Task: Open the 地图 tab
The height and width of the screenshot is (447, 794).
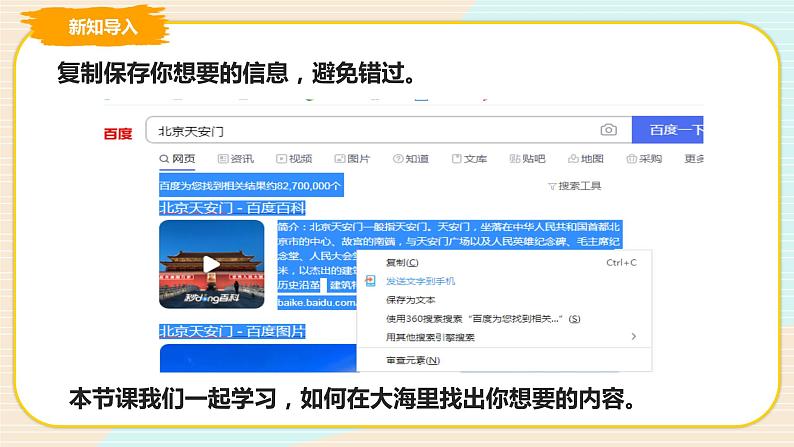Action: point(585,158)
